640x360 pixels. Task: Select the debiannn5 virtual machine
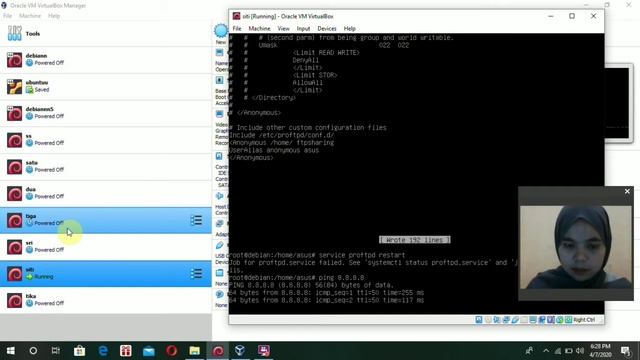106,113
